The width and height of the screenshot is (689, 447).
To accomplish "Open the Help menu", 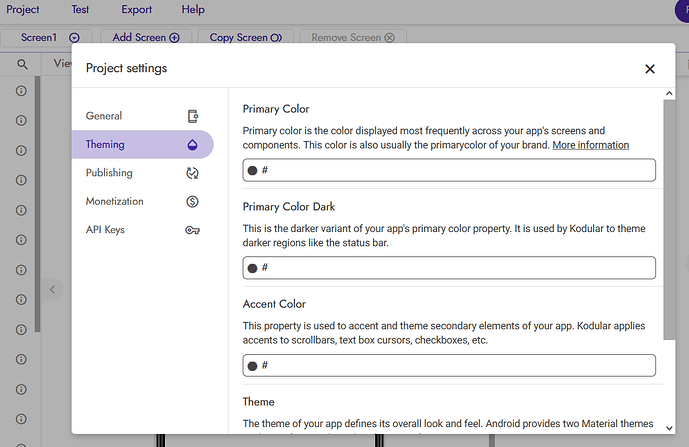I will click(x=193, y=10).
